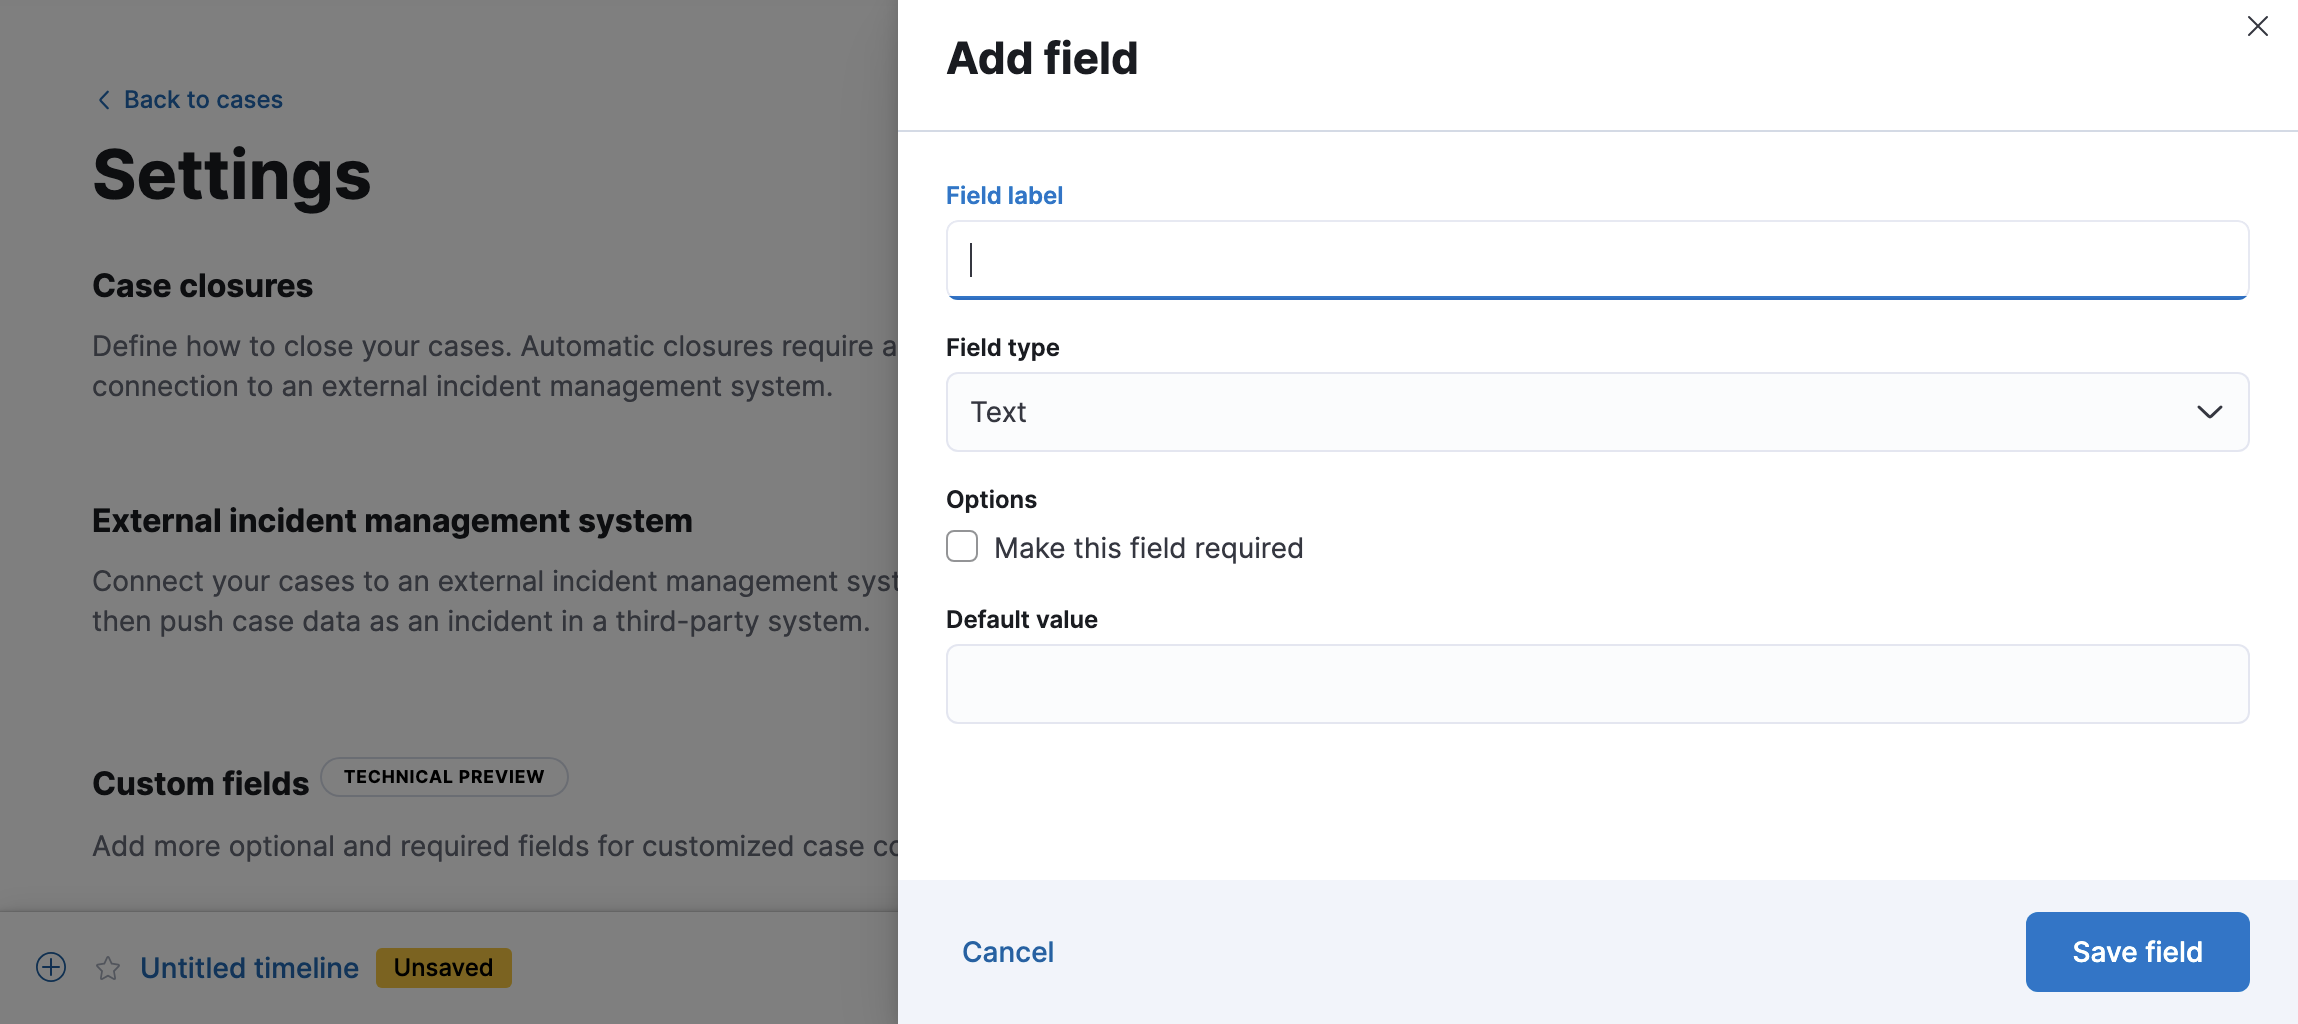Open the Field type selector showing Text
The height and width of the screenshot is (1024, 2298).
(x=1596, y=412)
